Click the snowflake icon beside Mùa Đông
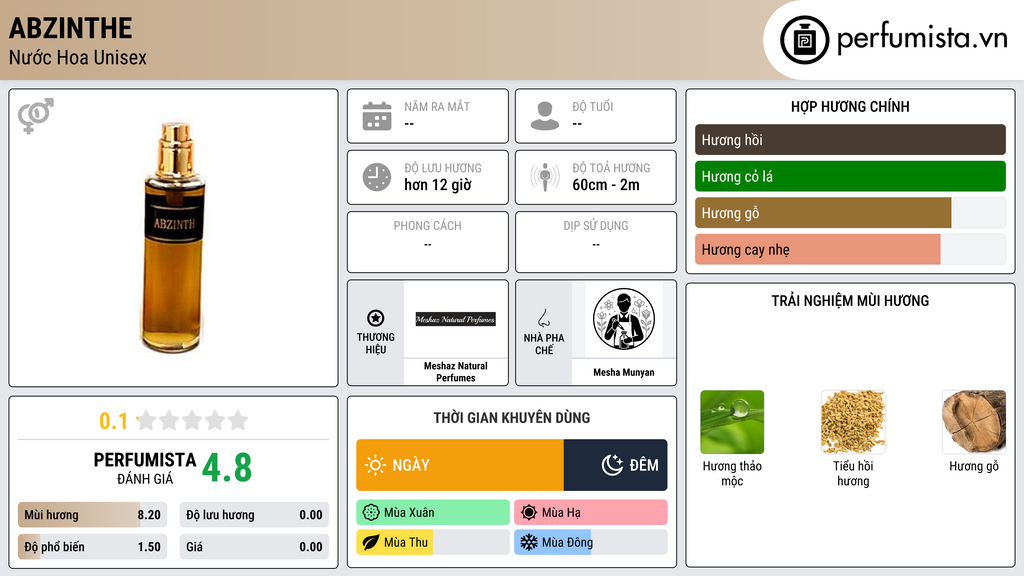 pos(529,542)
